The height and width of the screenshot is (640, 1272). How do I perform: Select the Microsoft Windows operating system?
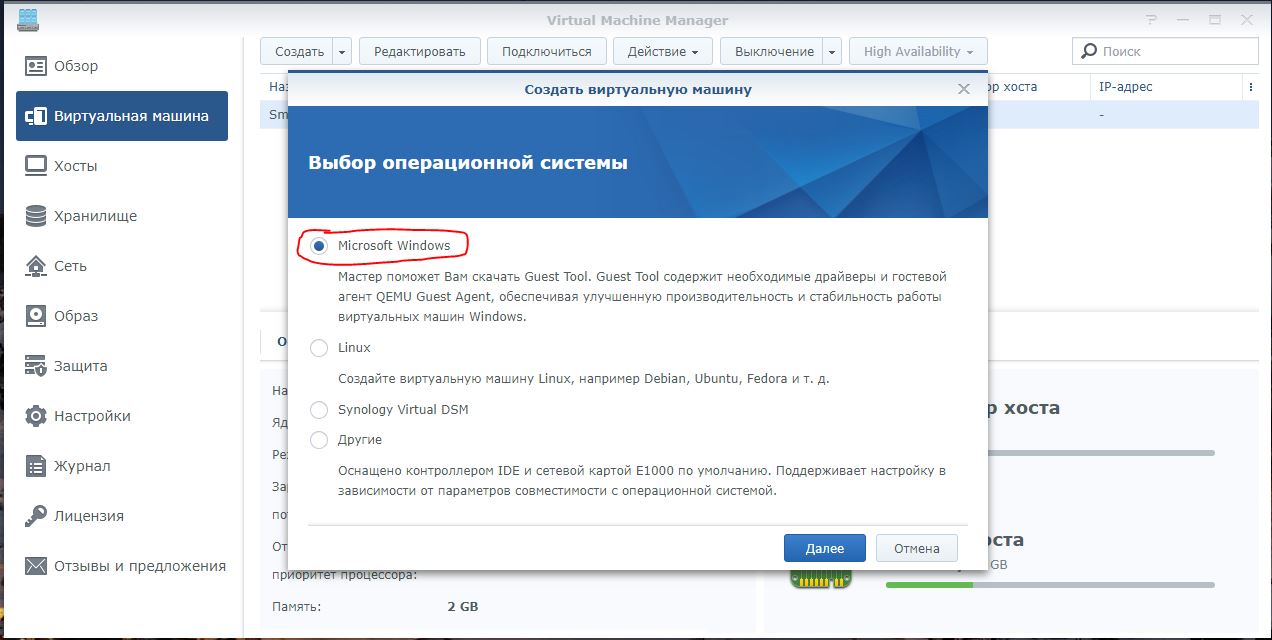click(x=318, y=244)
